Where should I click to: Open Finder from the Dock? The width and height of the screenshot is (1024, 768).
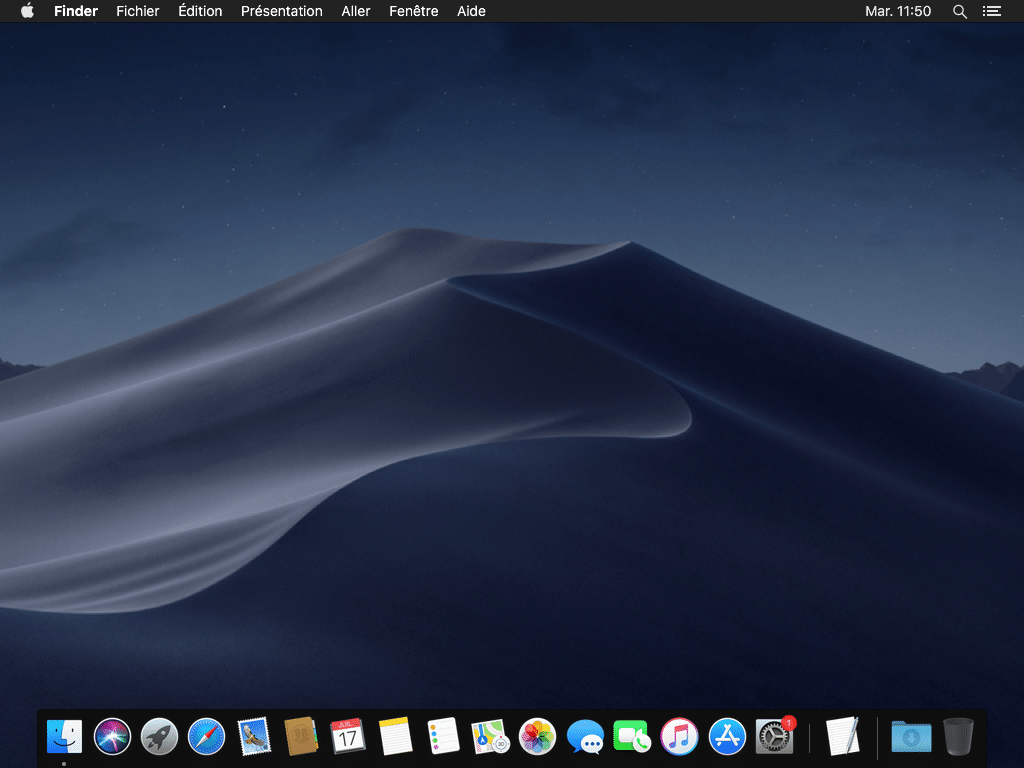click(65, 737)
